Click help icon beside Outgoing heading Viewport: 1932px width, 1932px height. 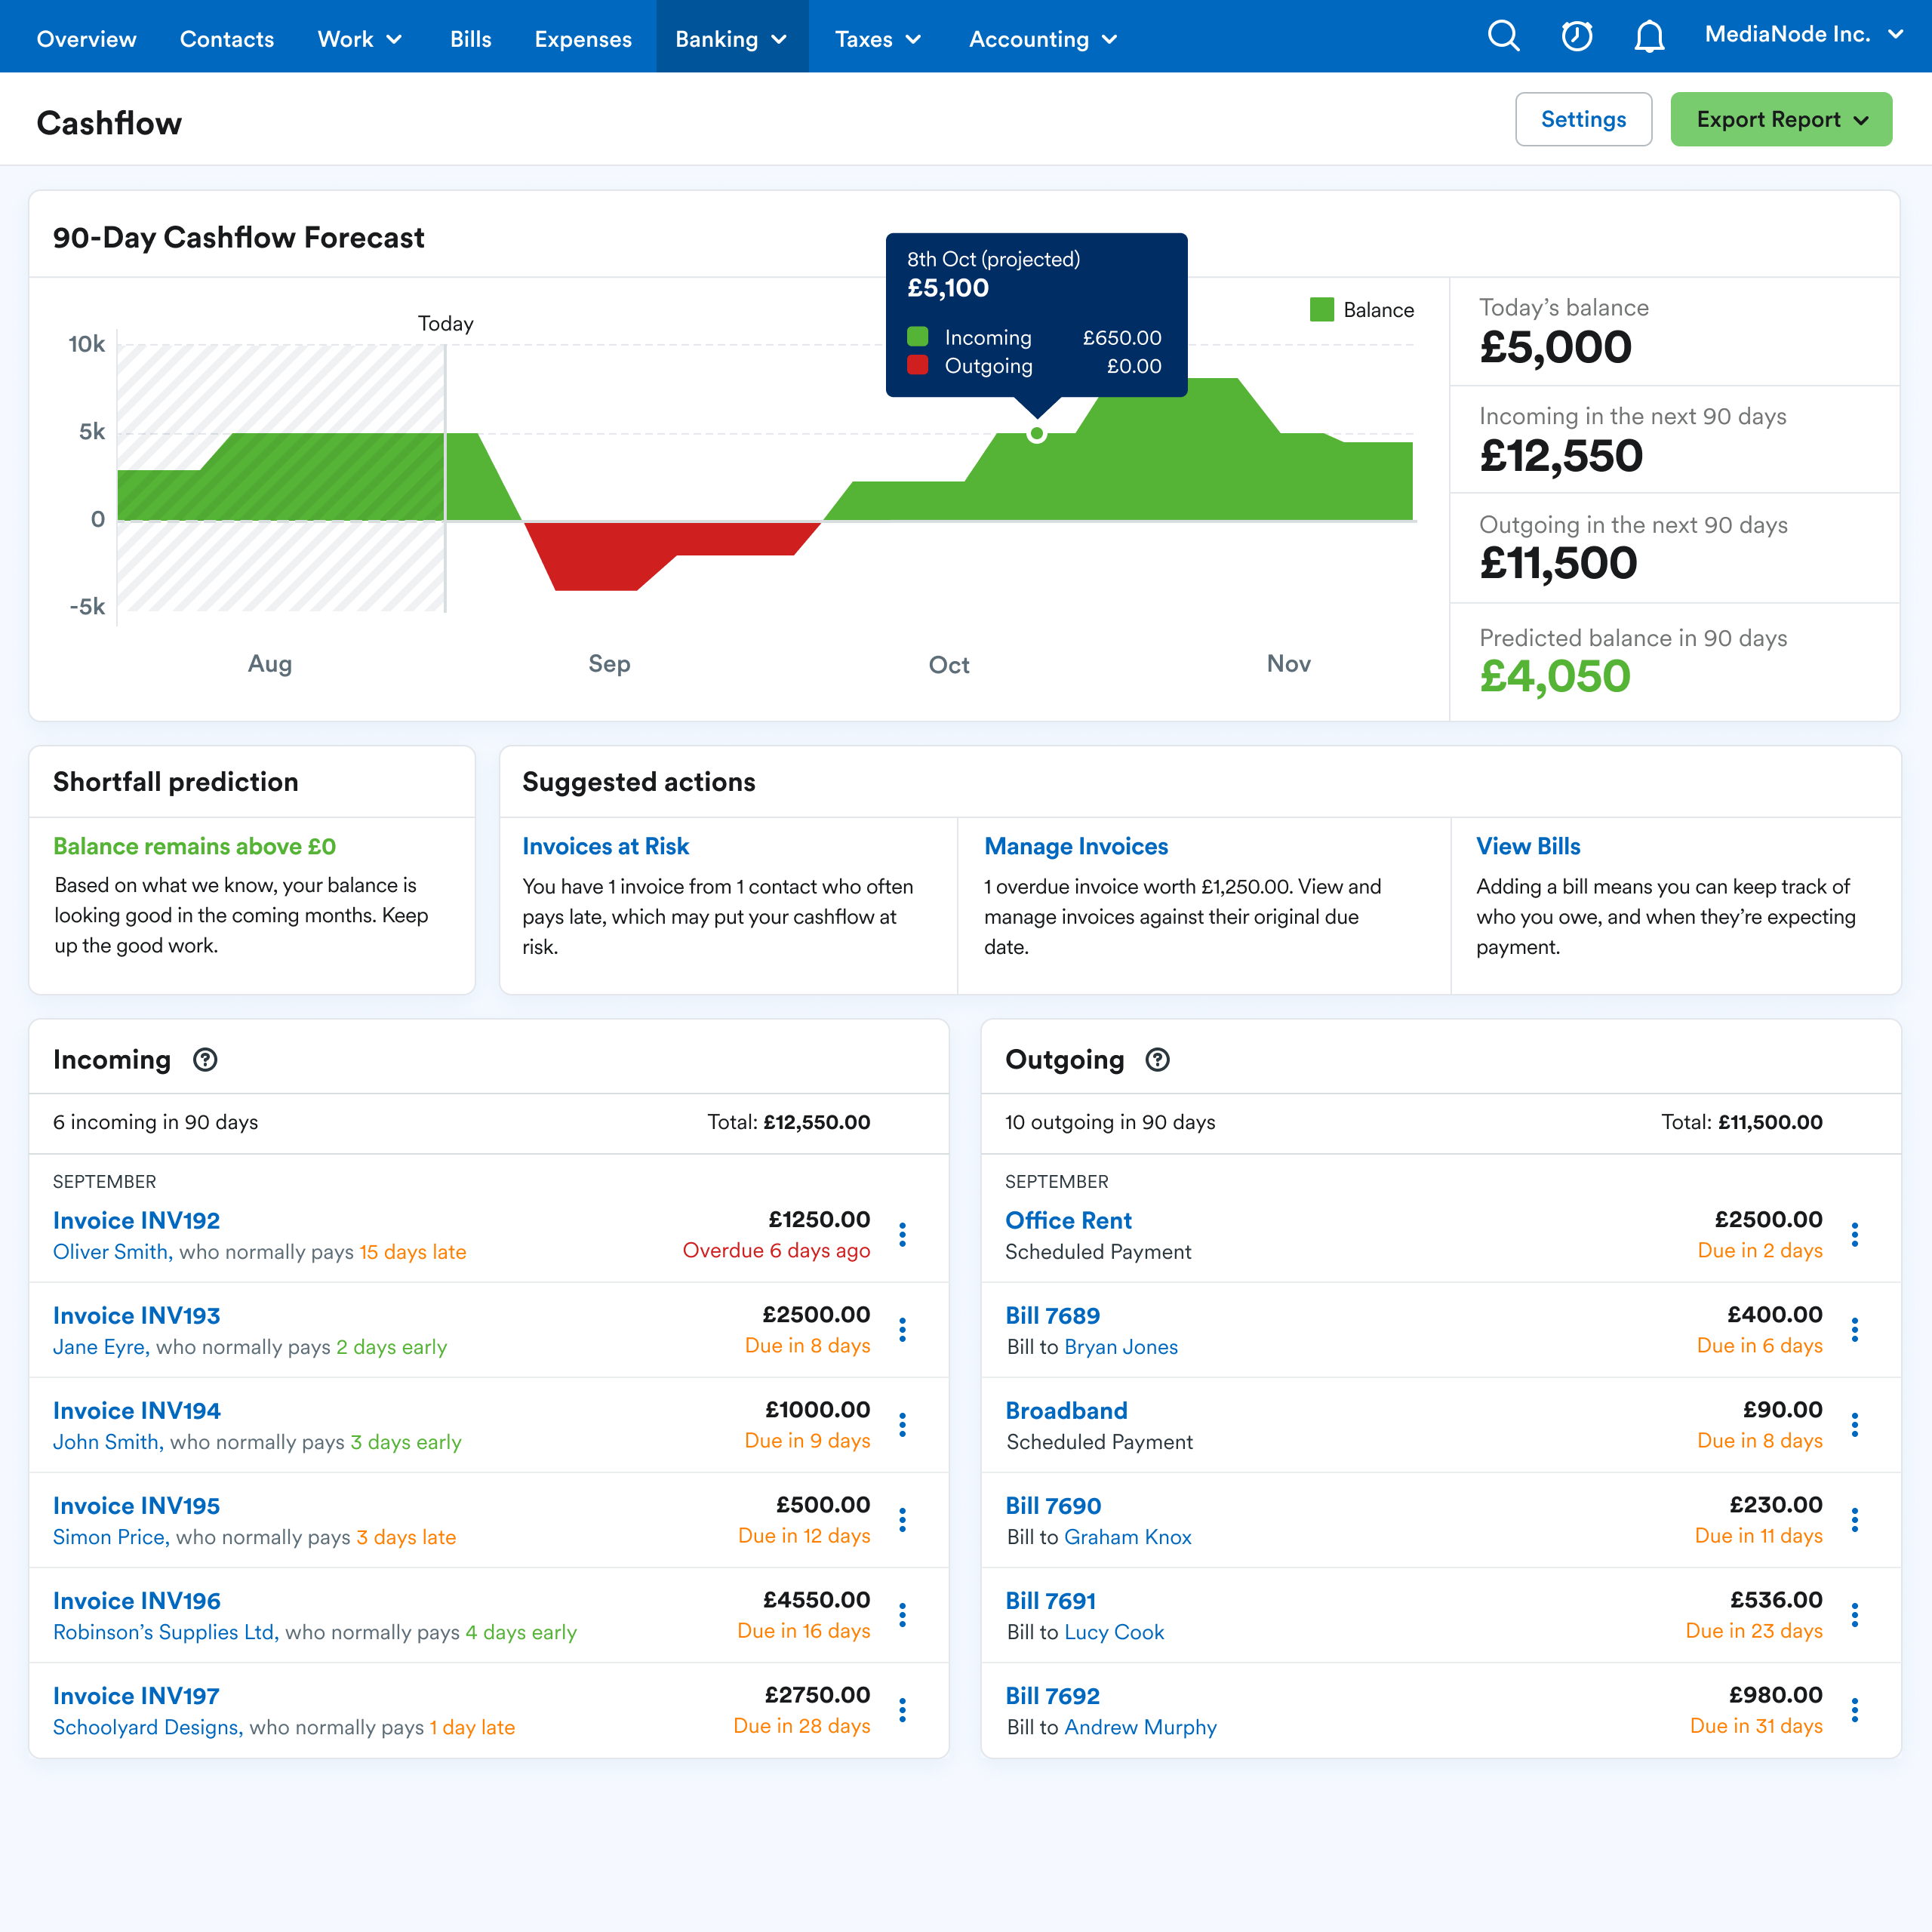click(x=1157, y=1060)
